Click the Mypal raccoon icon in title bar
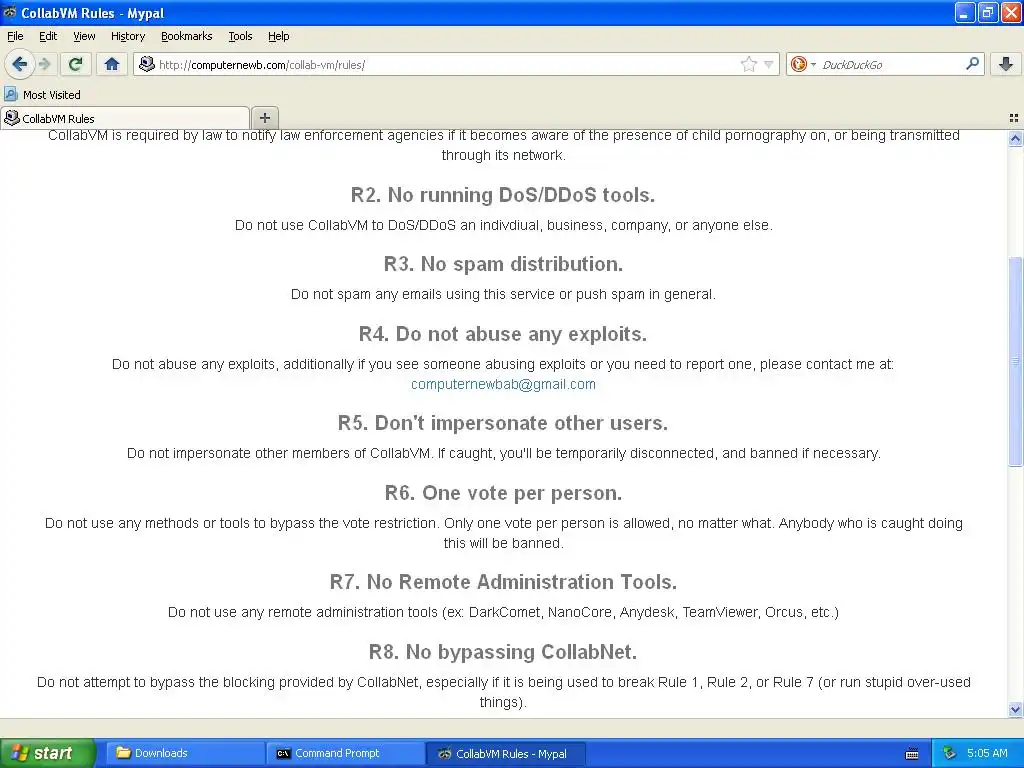Screen dimensions: 1024x768 [x=9, y=12]
